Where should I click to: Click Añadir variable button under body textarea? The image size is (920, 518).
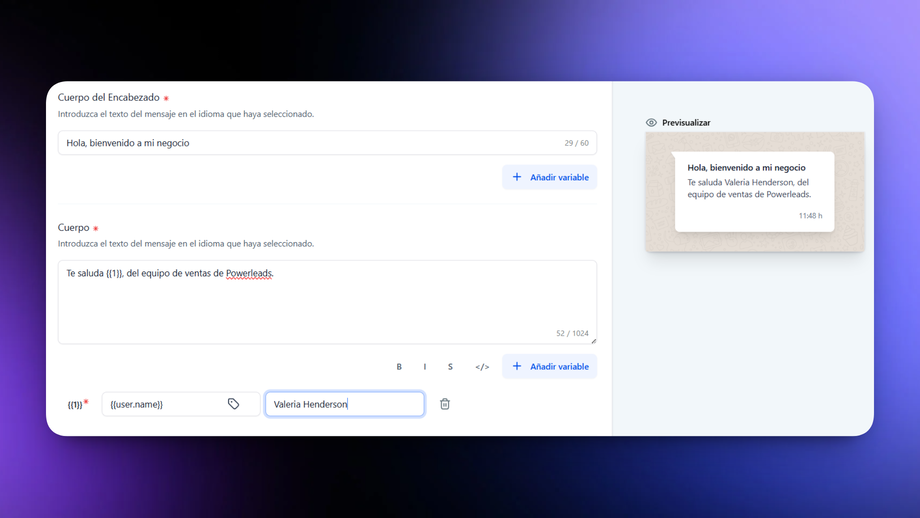[549, 366]
